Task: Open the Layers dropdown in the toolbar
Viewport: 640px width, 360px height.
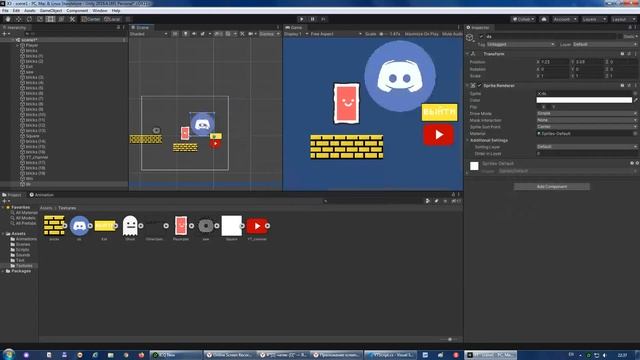Action: click(x=594, y=19)
